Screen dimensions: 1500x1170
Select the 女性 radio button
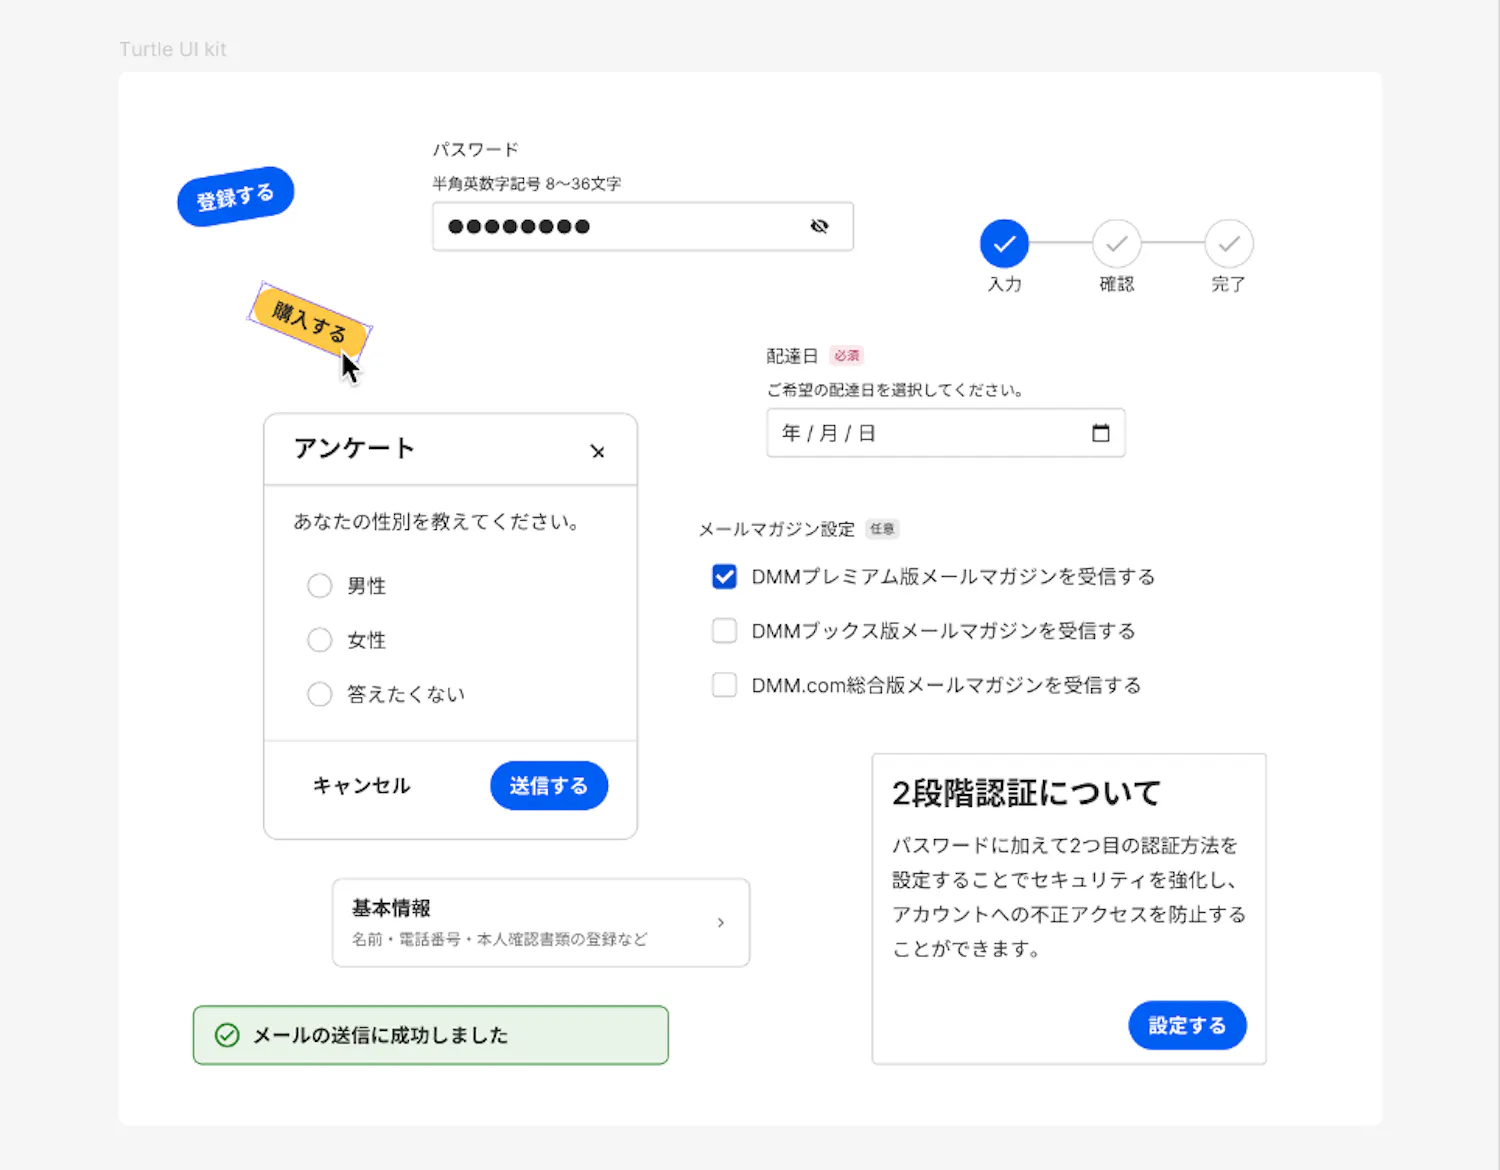coord(319,639)
